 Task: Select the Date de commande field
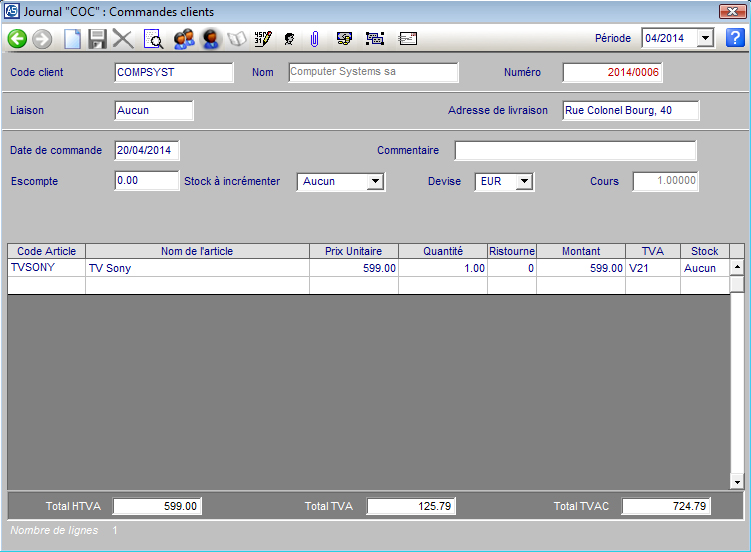(147, 151)
